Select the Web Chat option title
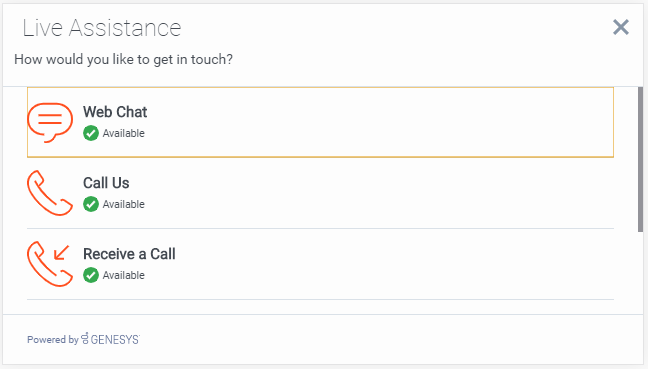The image size is (648, 369). click(115, 112)
